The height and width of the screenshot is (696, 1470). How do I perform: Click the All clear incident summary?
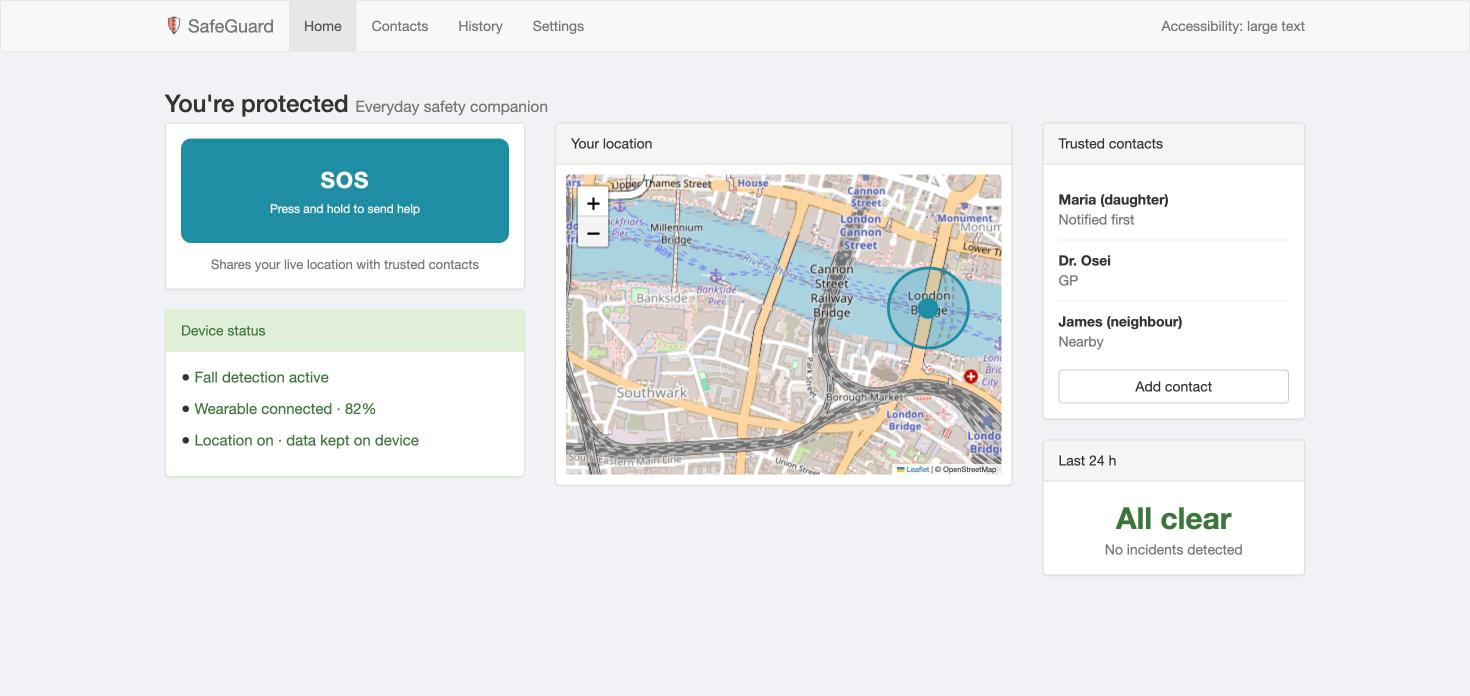(1173, 519)
